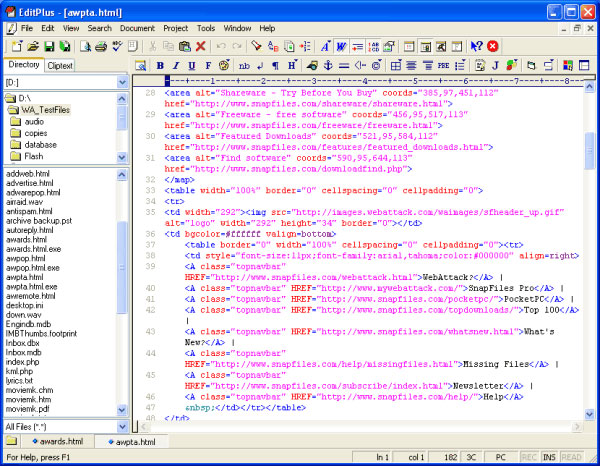Open the Project menu
600x466 pixels.
[x=176, y=28]
